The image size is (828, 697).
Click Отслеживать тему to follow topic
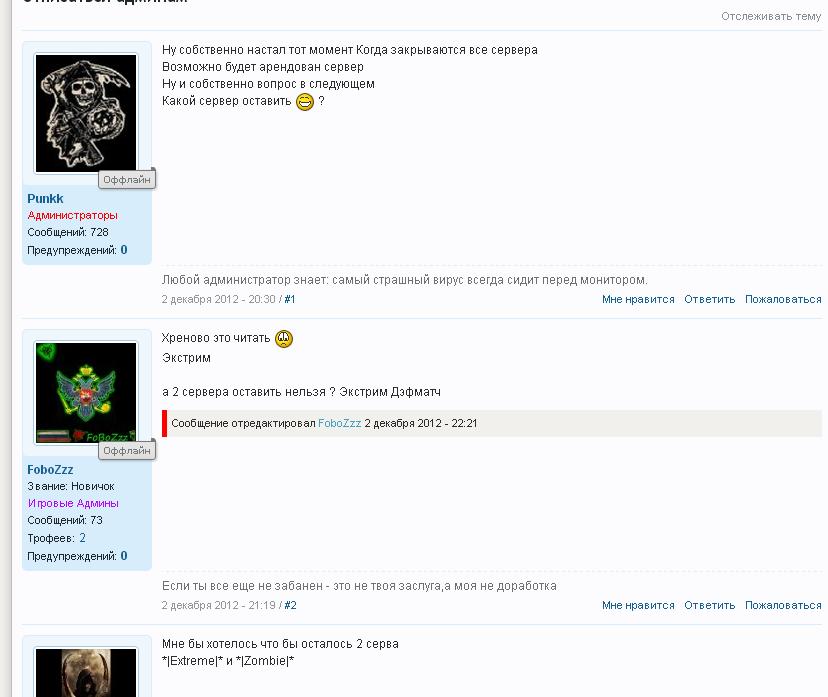[x=771, y=16]
